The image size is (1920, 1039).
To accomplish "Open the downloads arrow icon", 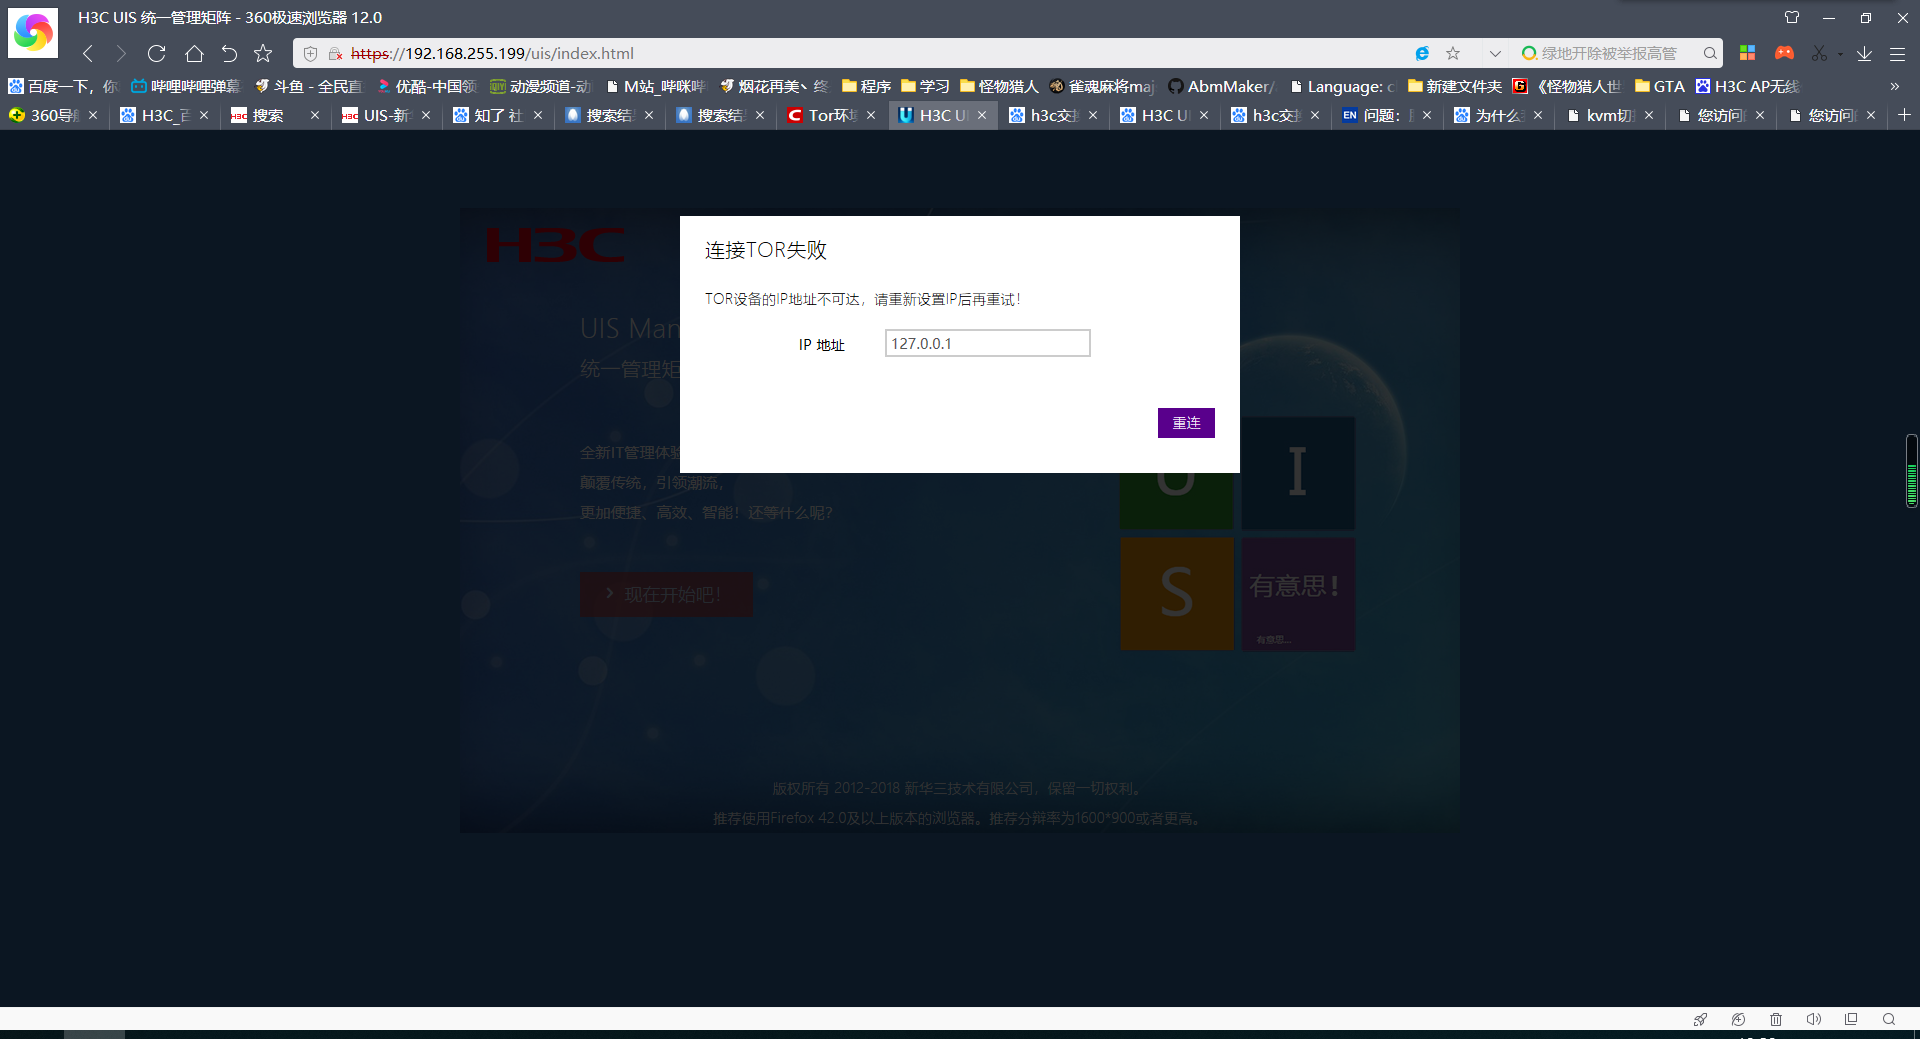I will pyautogui.click(x=1864, y=54).
